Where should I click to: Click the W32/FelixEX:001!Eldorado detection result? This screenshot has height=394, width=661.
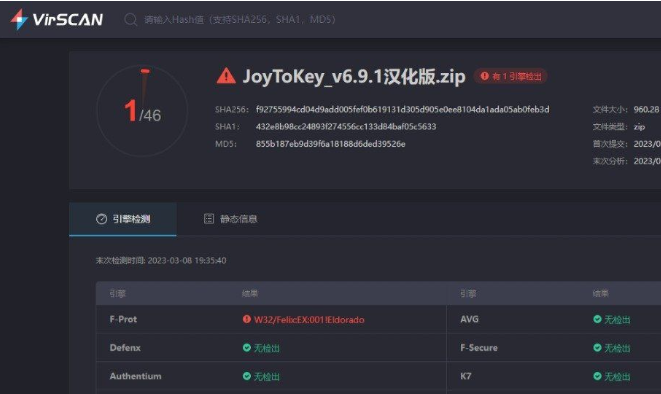[309, 320]
